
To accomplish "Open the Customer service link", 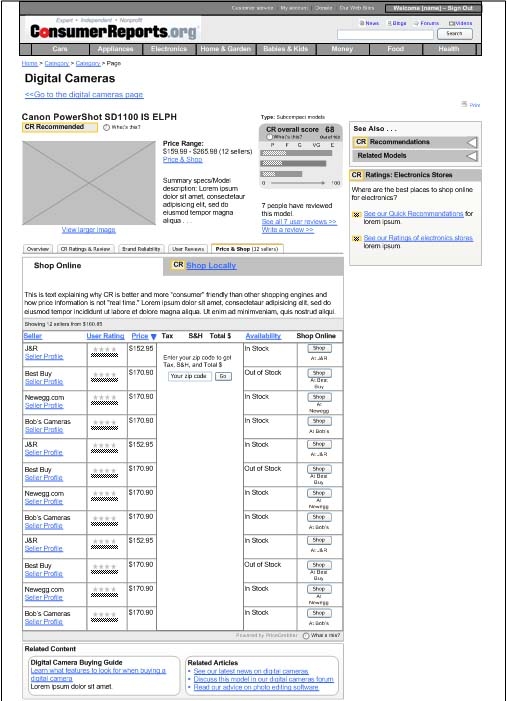I will [x=253, y=8].
